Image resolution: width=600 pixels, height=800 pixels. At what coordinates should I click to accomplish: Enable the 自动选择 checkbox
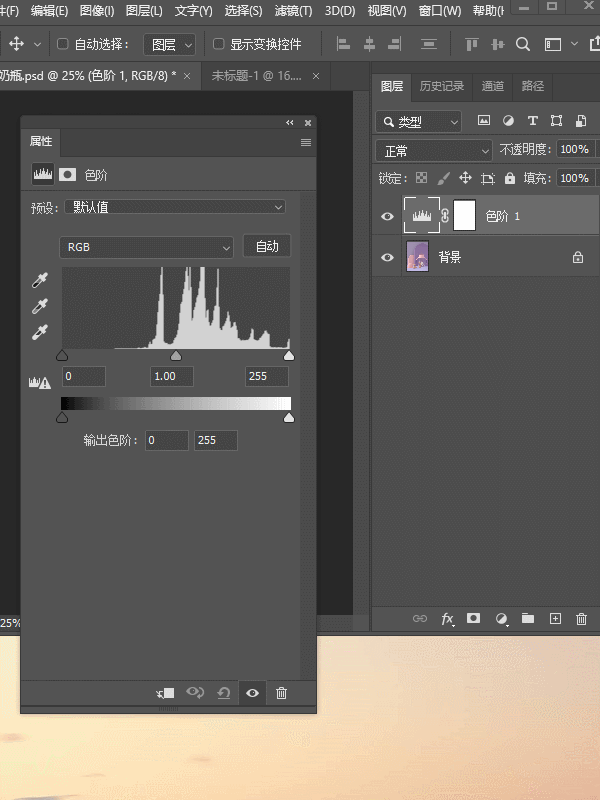click(x=62, y=44)
